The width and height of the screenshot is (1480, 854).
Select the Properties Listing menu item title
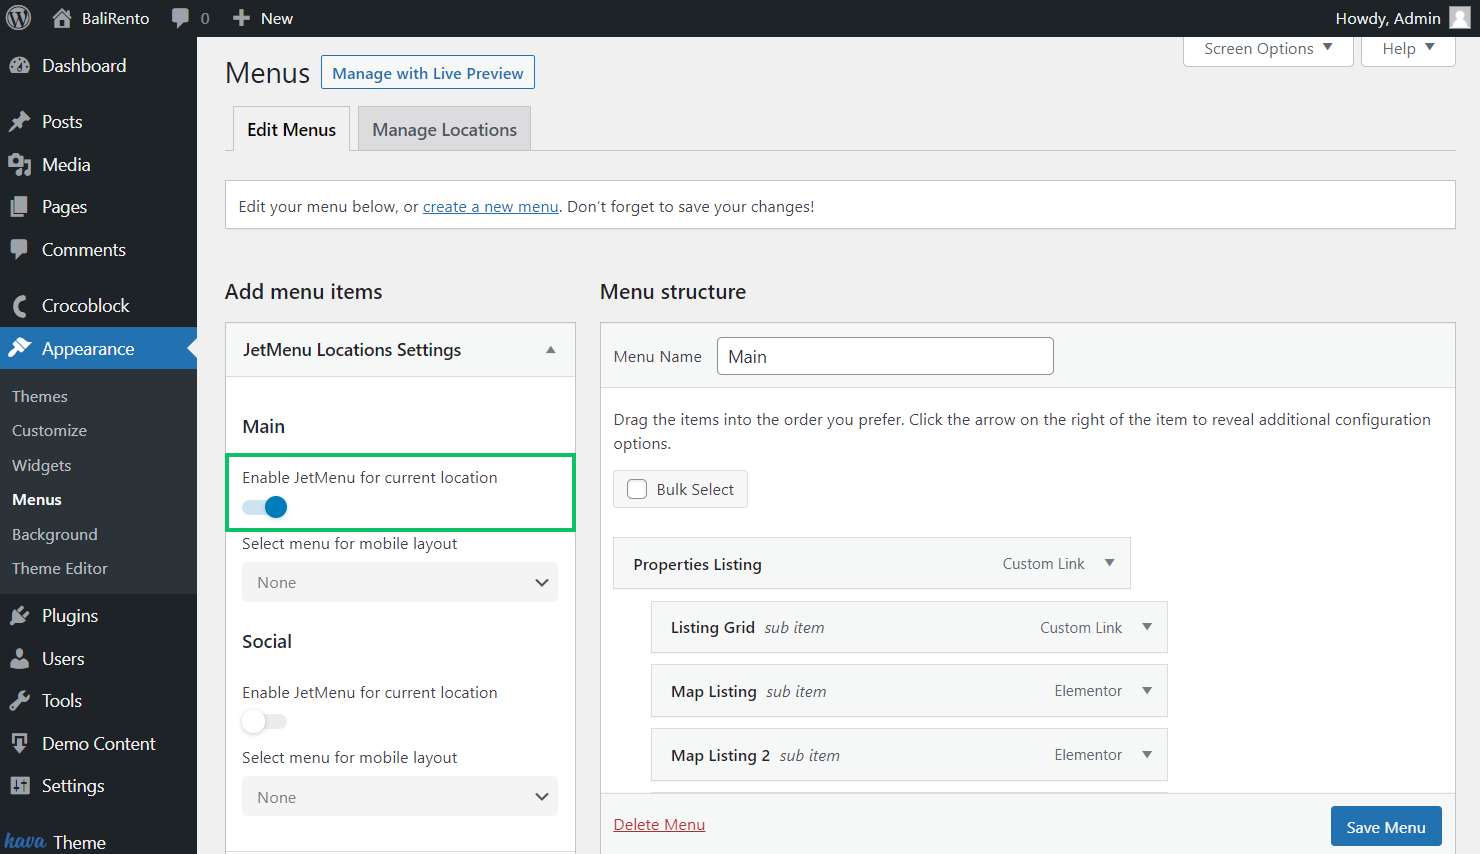point(697,564)
